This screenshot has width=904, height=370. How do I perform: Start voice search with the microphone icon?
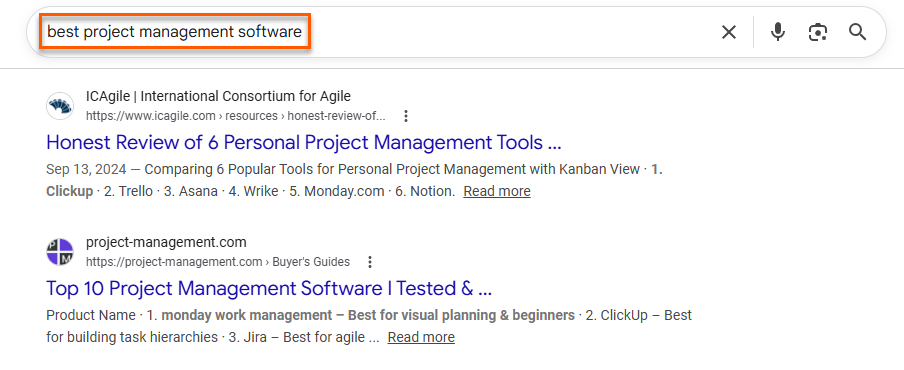[778, 32]
